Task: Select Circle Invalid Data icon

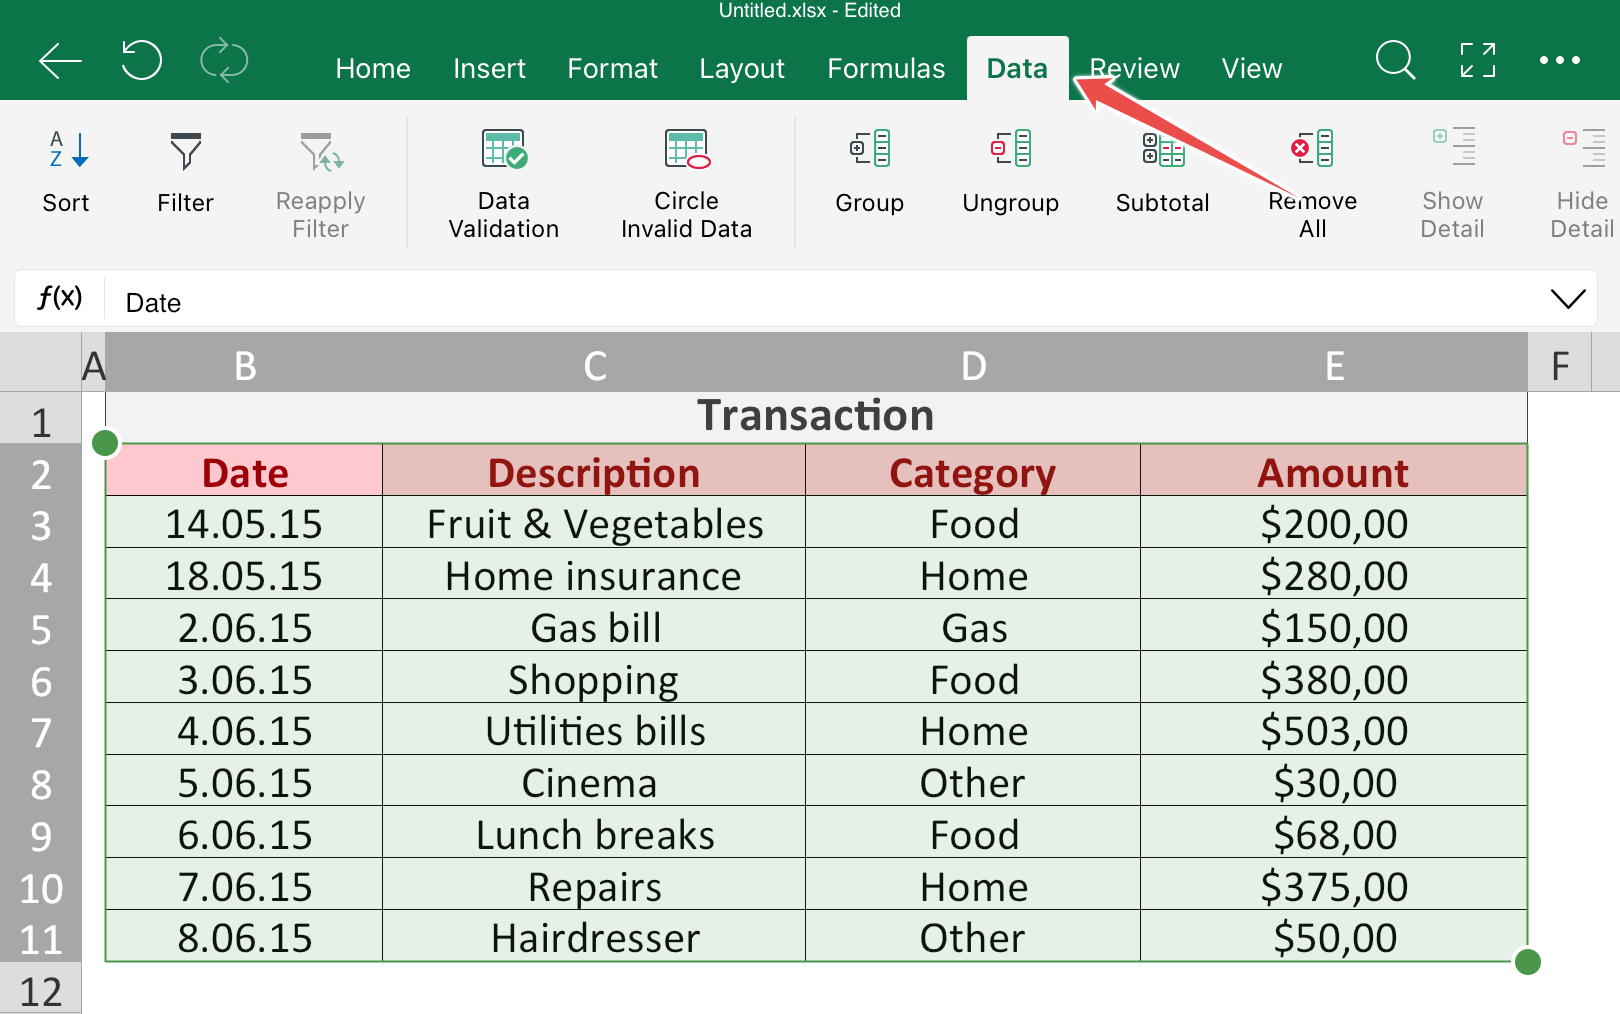Action: coord(686,150)
